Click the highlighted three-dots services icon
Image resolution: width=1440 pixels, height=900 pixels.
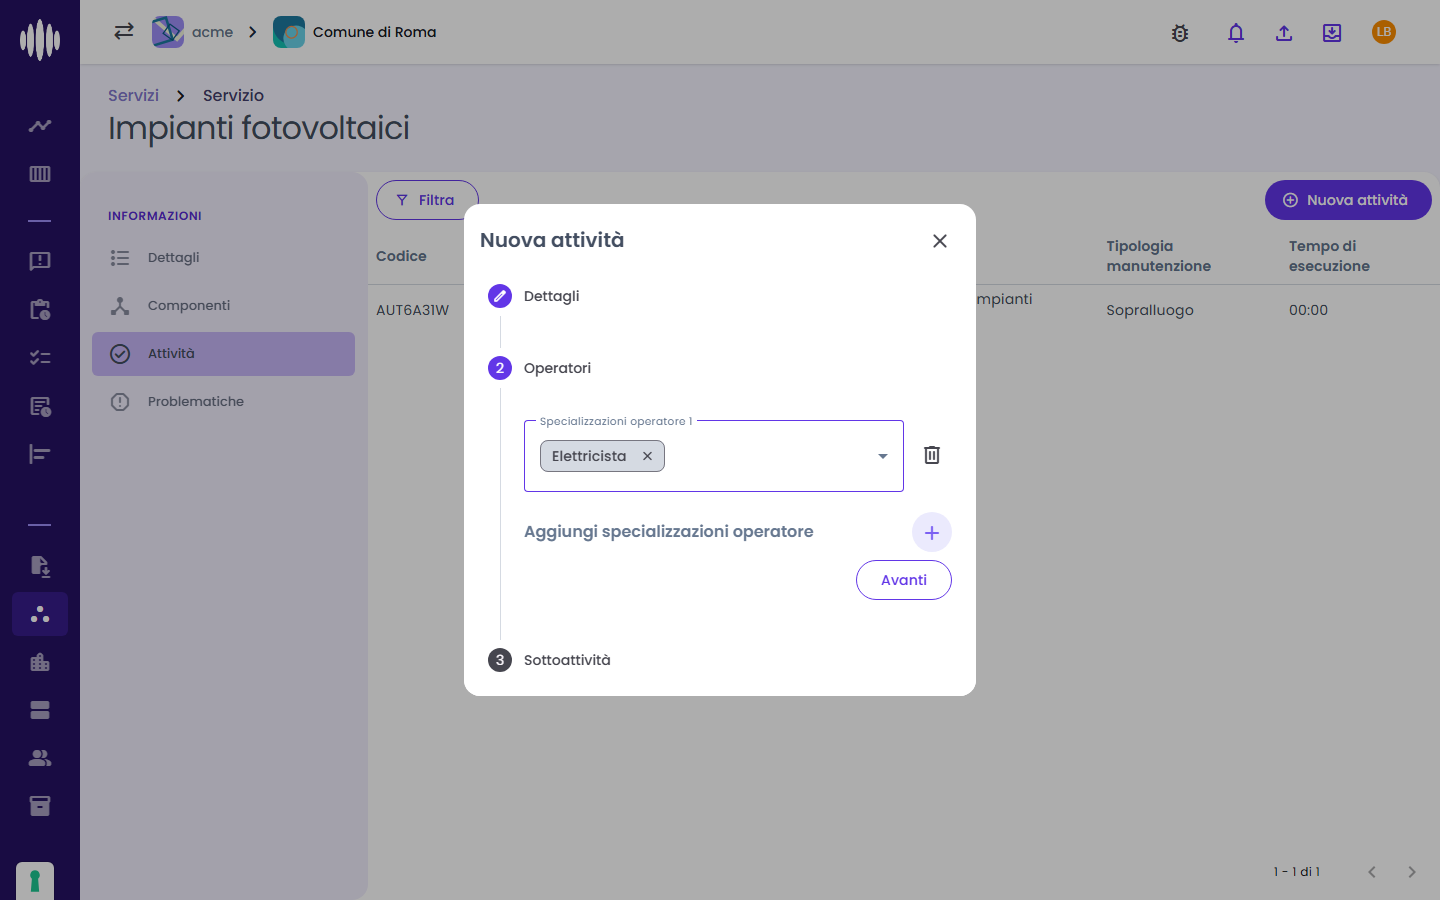[40, 614]
